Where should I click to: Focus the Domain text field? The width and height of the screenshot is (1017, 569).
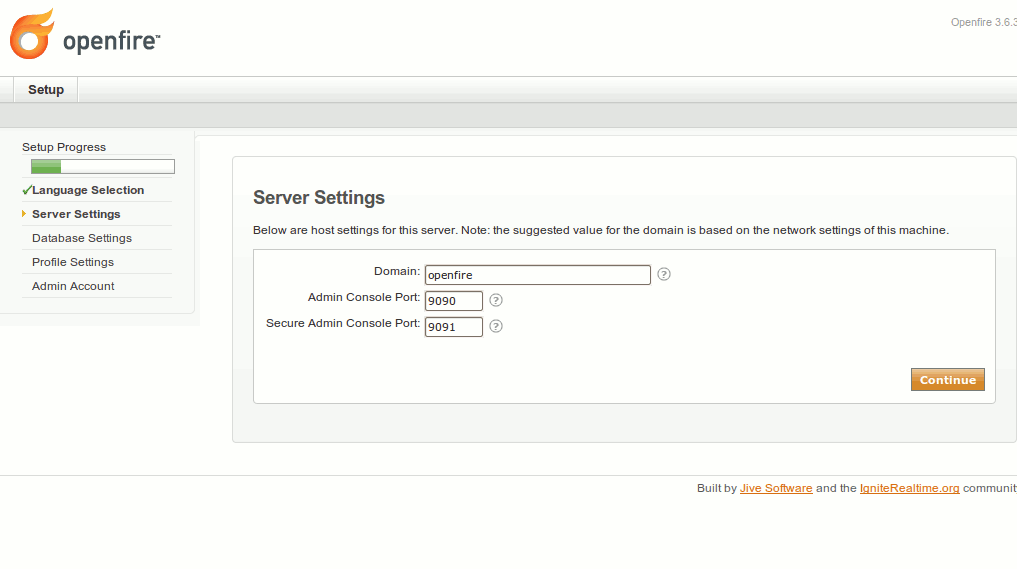(x=537, y=275)
